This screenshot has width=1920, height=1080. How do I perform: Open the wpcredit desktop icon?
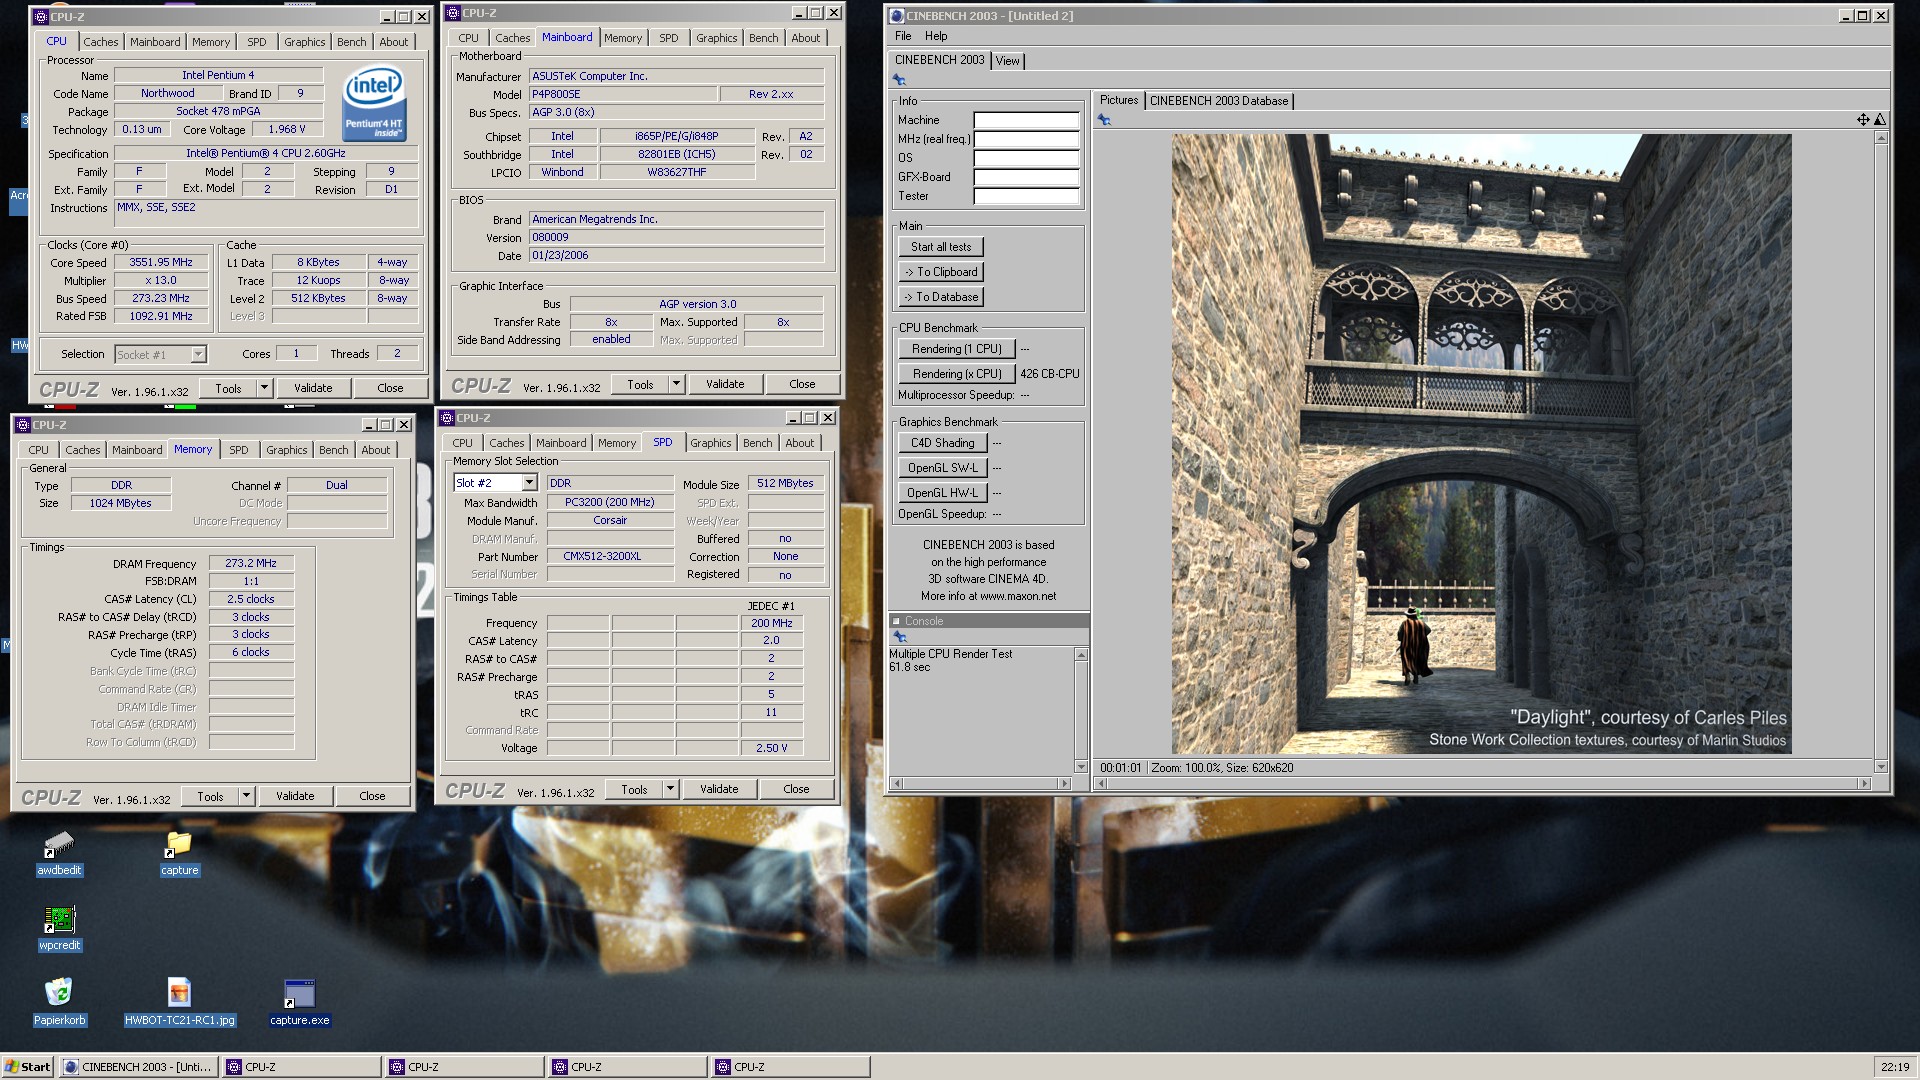(59, 921)
